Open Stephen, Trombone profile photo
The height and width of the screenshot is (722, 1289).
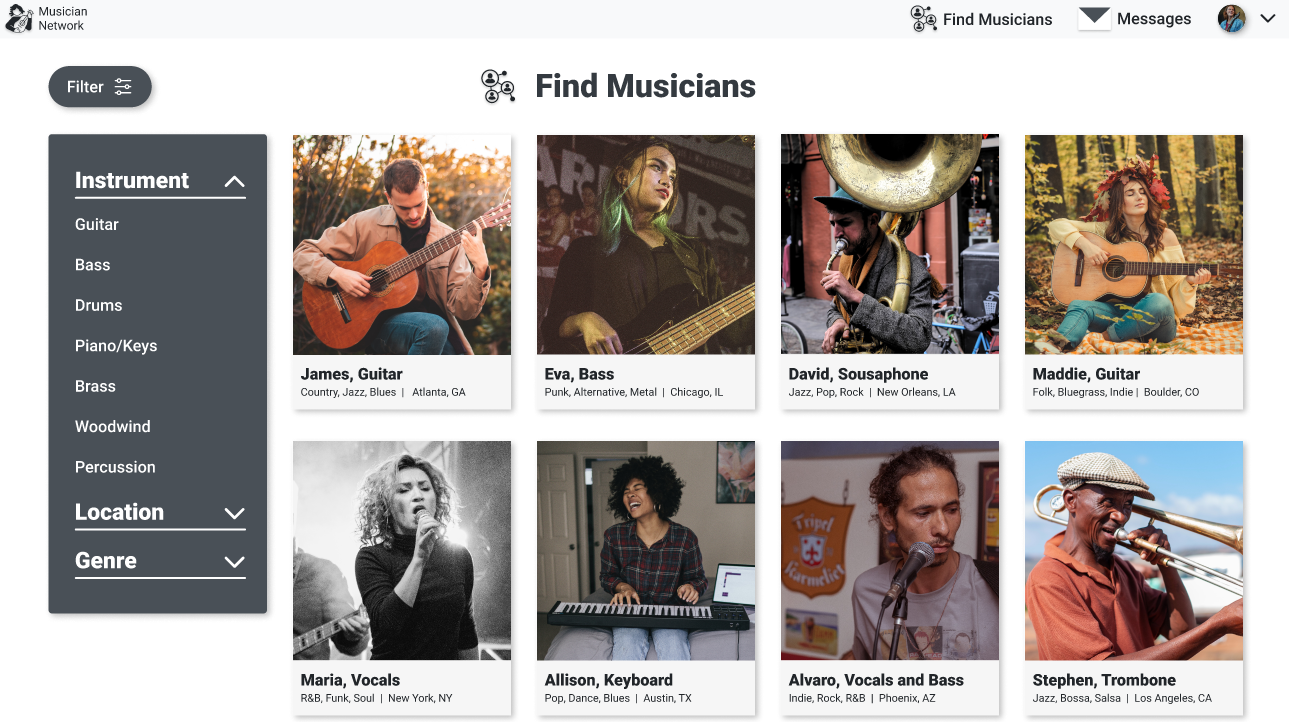1134,550
